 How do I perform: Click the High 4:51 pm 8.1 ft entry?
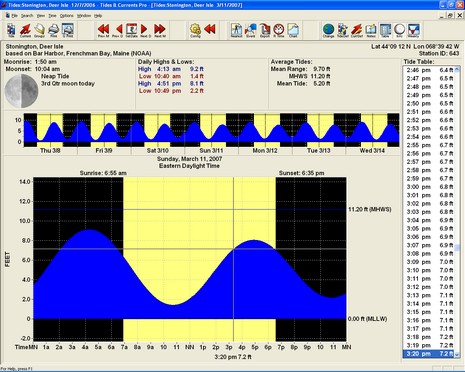point(171,84)
